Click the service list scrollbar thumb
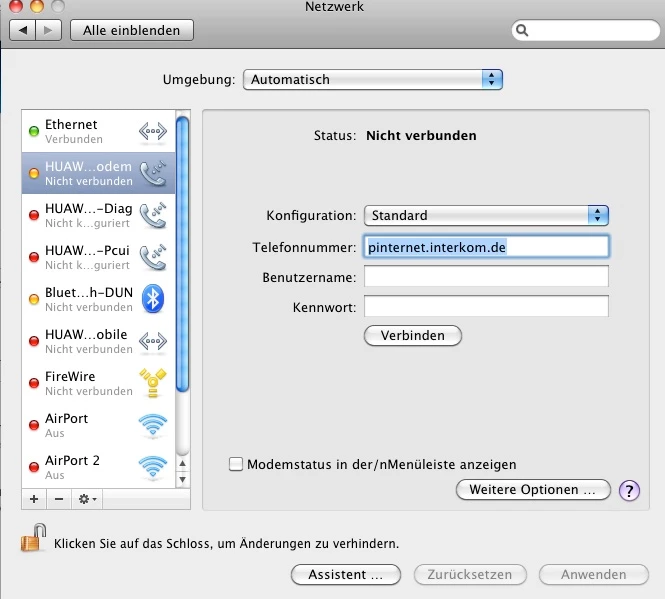 [x=182, y=254]
